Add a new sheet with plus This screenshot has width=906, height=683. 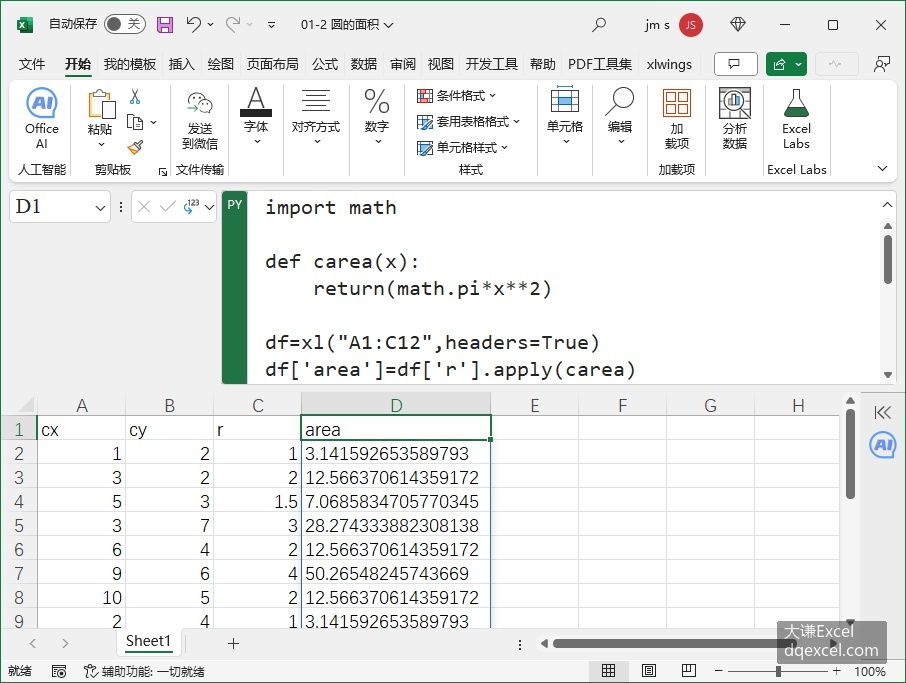[233, 643]
